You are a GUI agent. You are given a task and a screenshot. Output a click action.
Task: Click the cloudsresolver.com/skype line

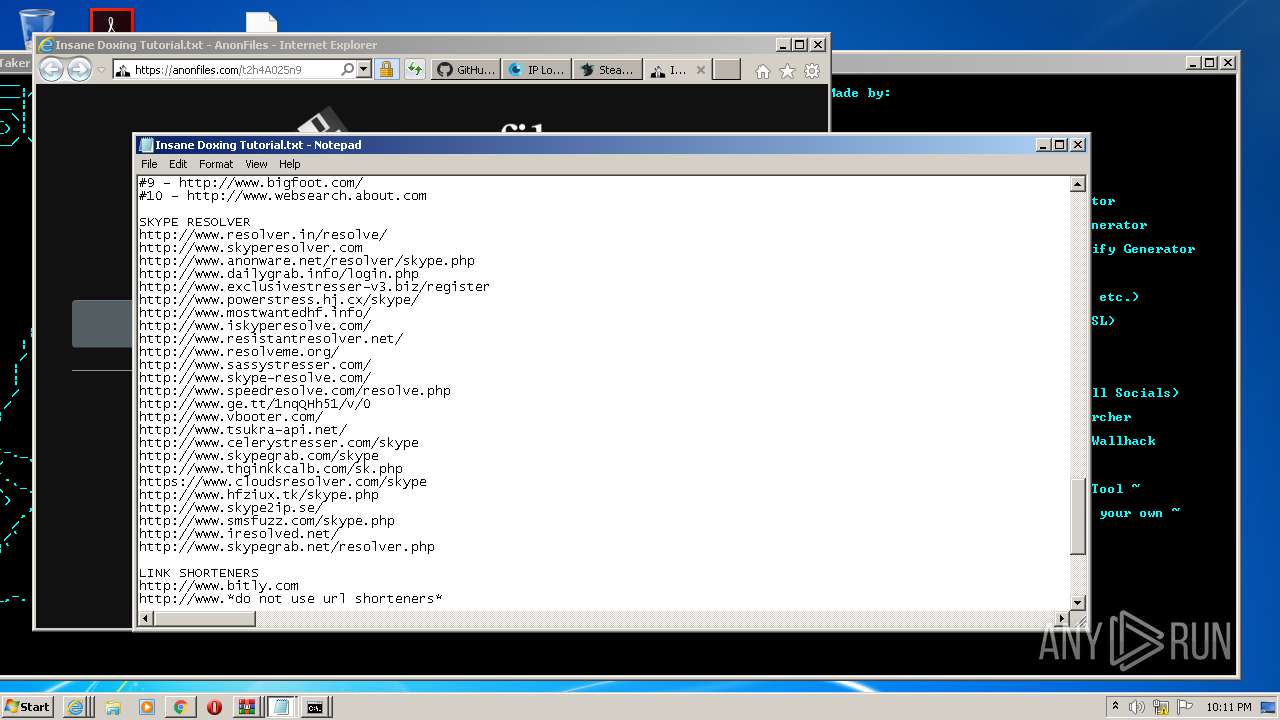coord(283,482)
